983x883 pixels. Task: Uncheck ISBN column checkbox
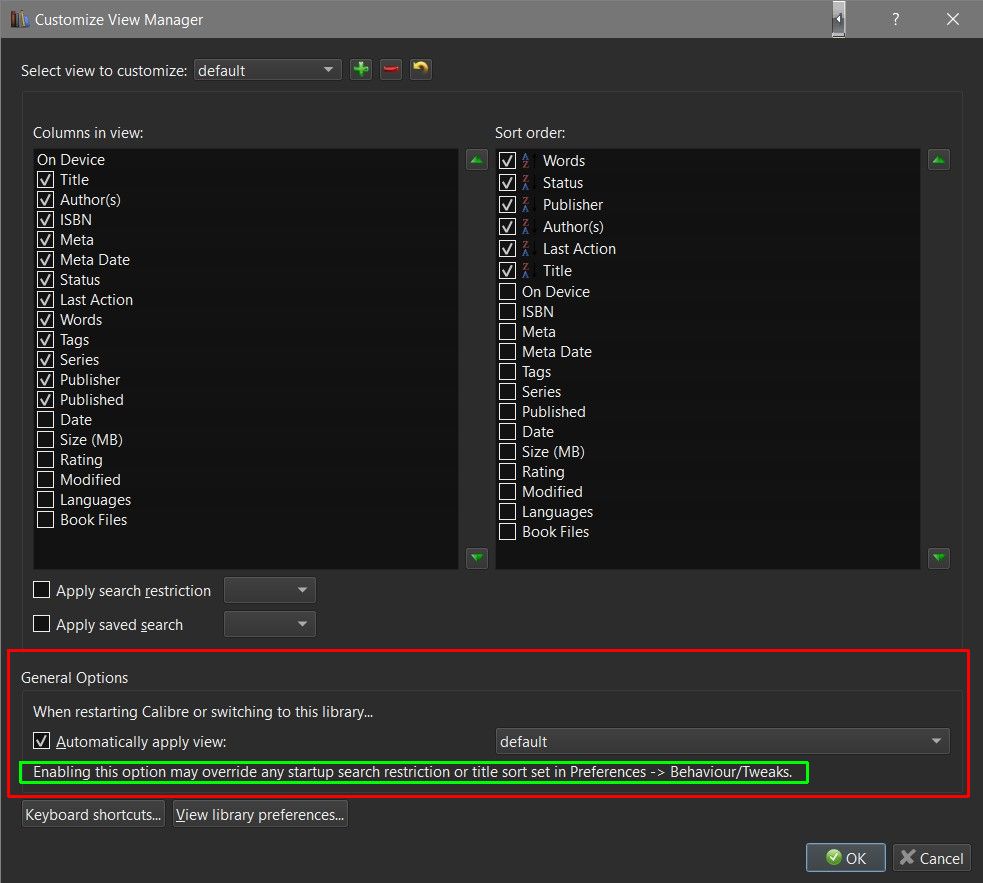point(45,219)
